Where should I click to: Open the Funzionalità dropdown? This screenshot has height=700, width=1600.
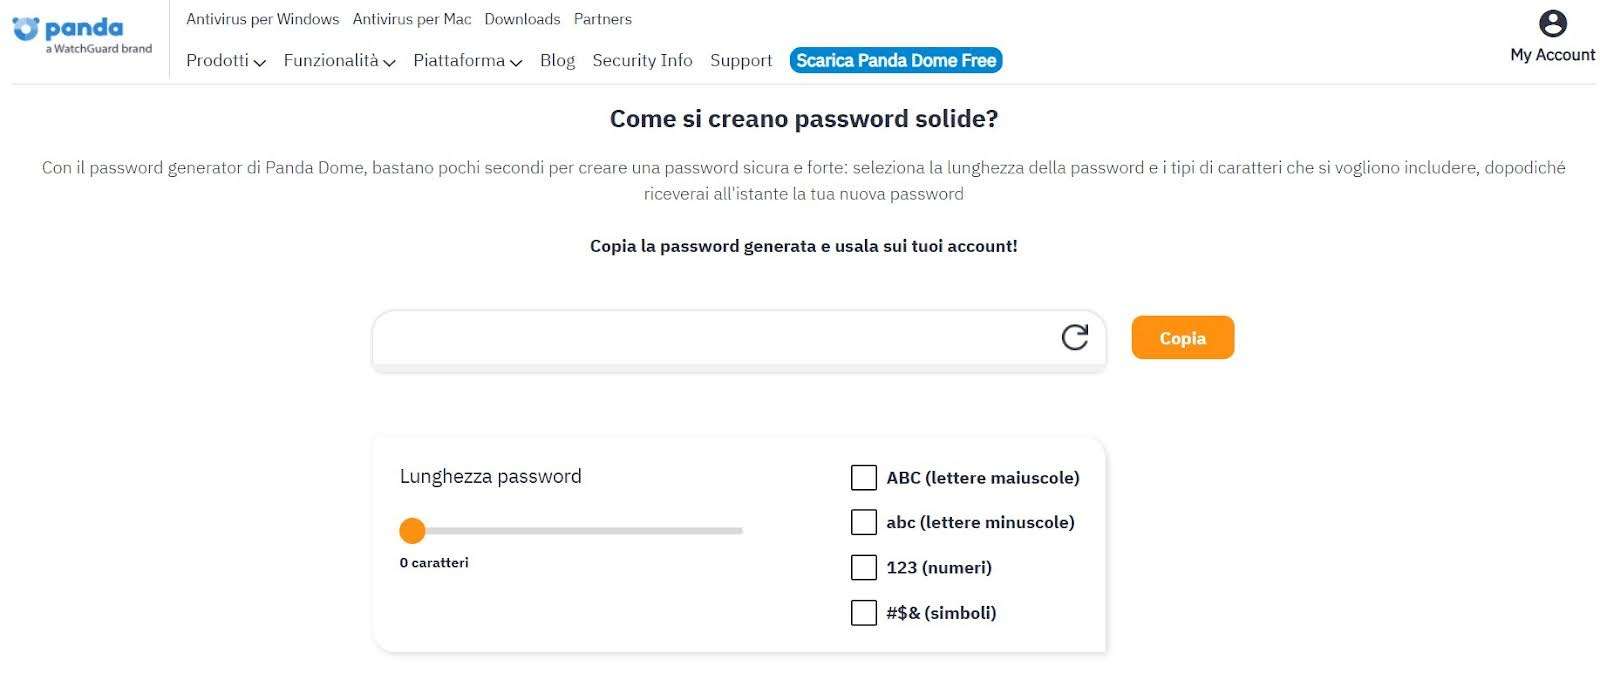(x=339, y=61)
